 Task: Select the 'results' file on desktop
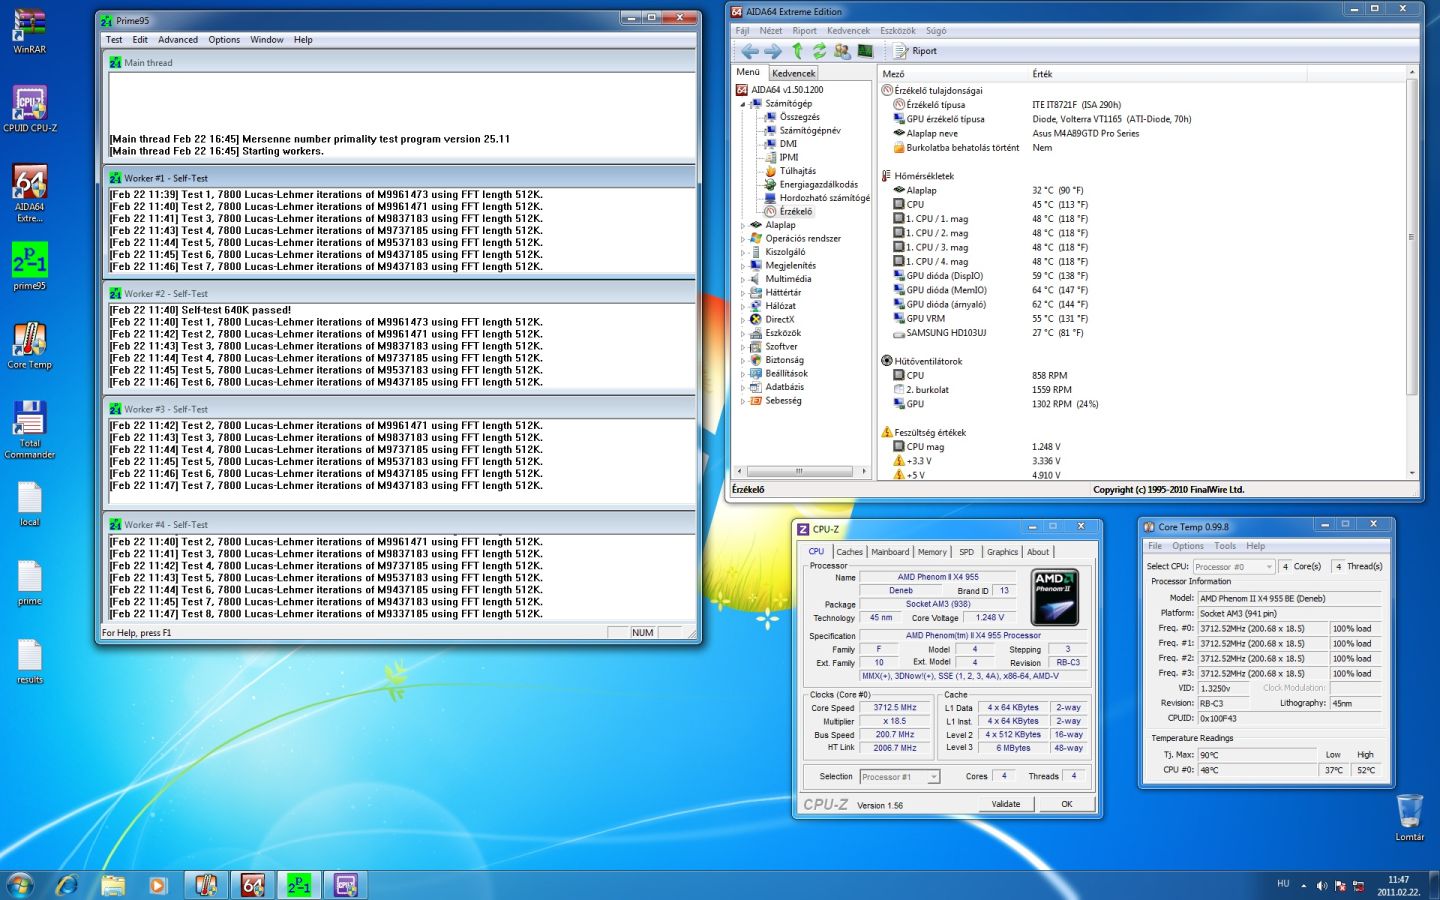click(29, 661)
